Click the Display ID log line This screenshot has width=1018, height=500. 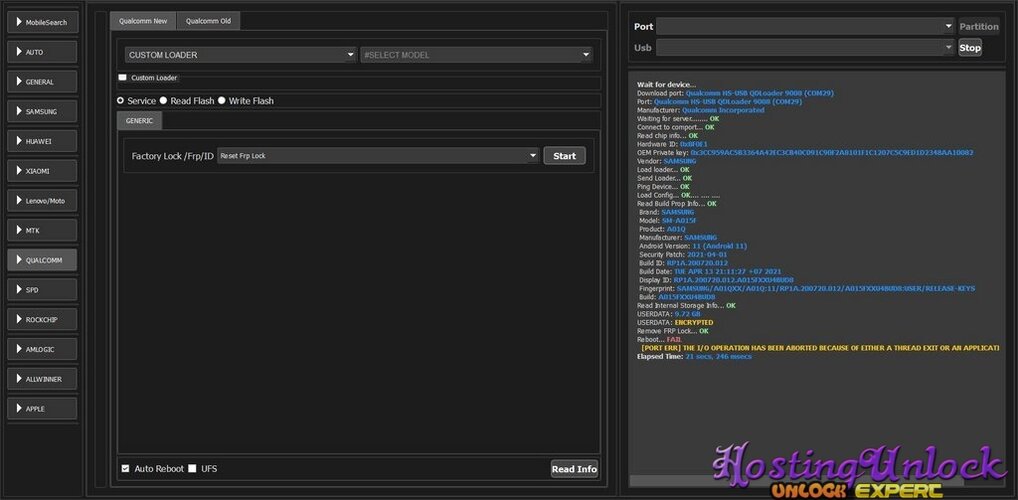(x=716, y=280)
